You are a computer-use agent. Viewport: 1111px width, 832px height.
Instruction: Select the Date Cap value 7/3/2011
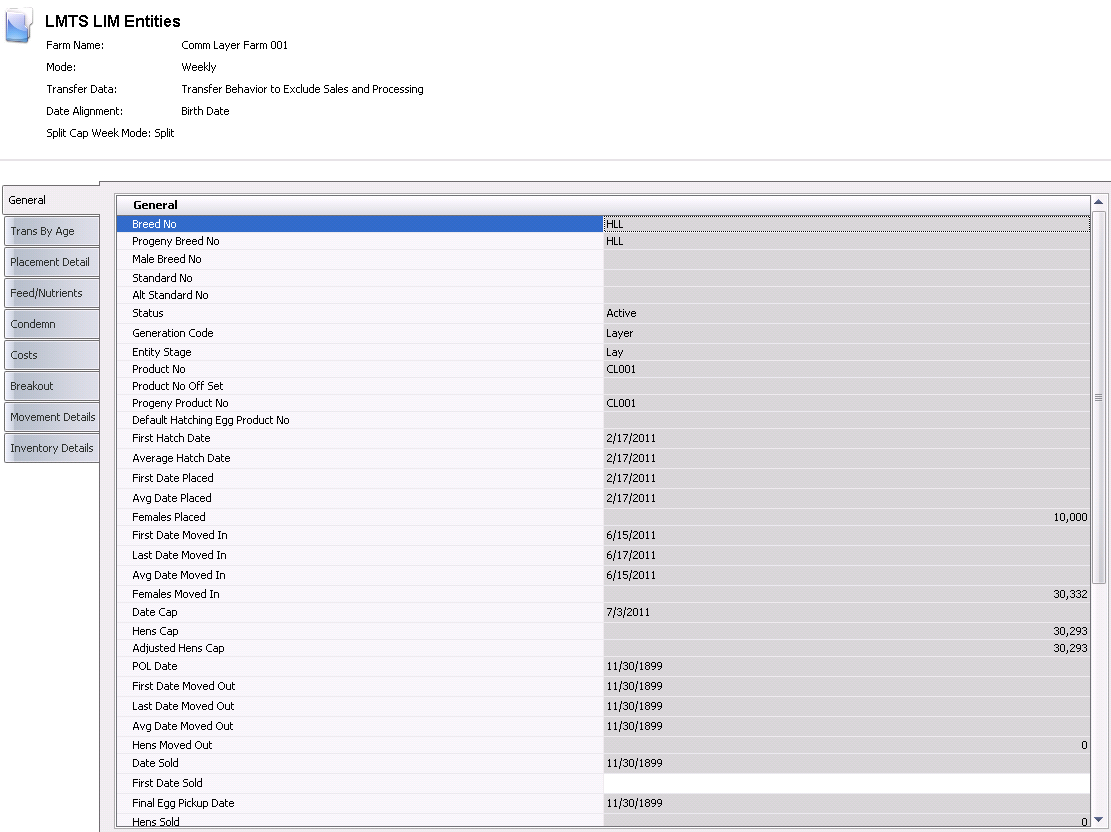point(628,612)
